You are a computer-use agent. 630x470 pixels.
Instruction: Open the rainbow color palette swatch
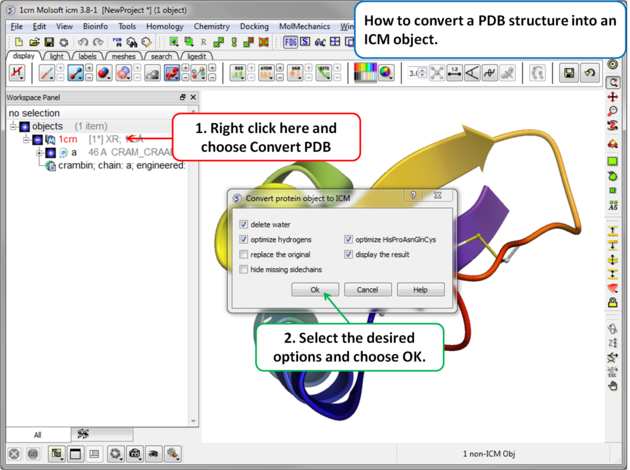point(366,73)
